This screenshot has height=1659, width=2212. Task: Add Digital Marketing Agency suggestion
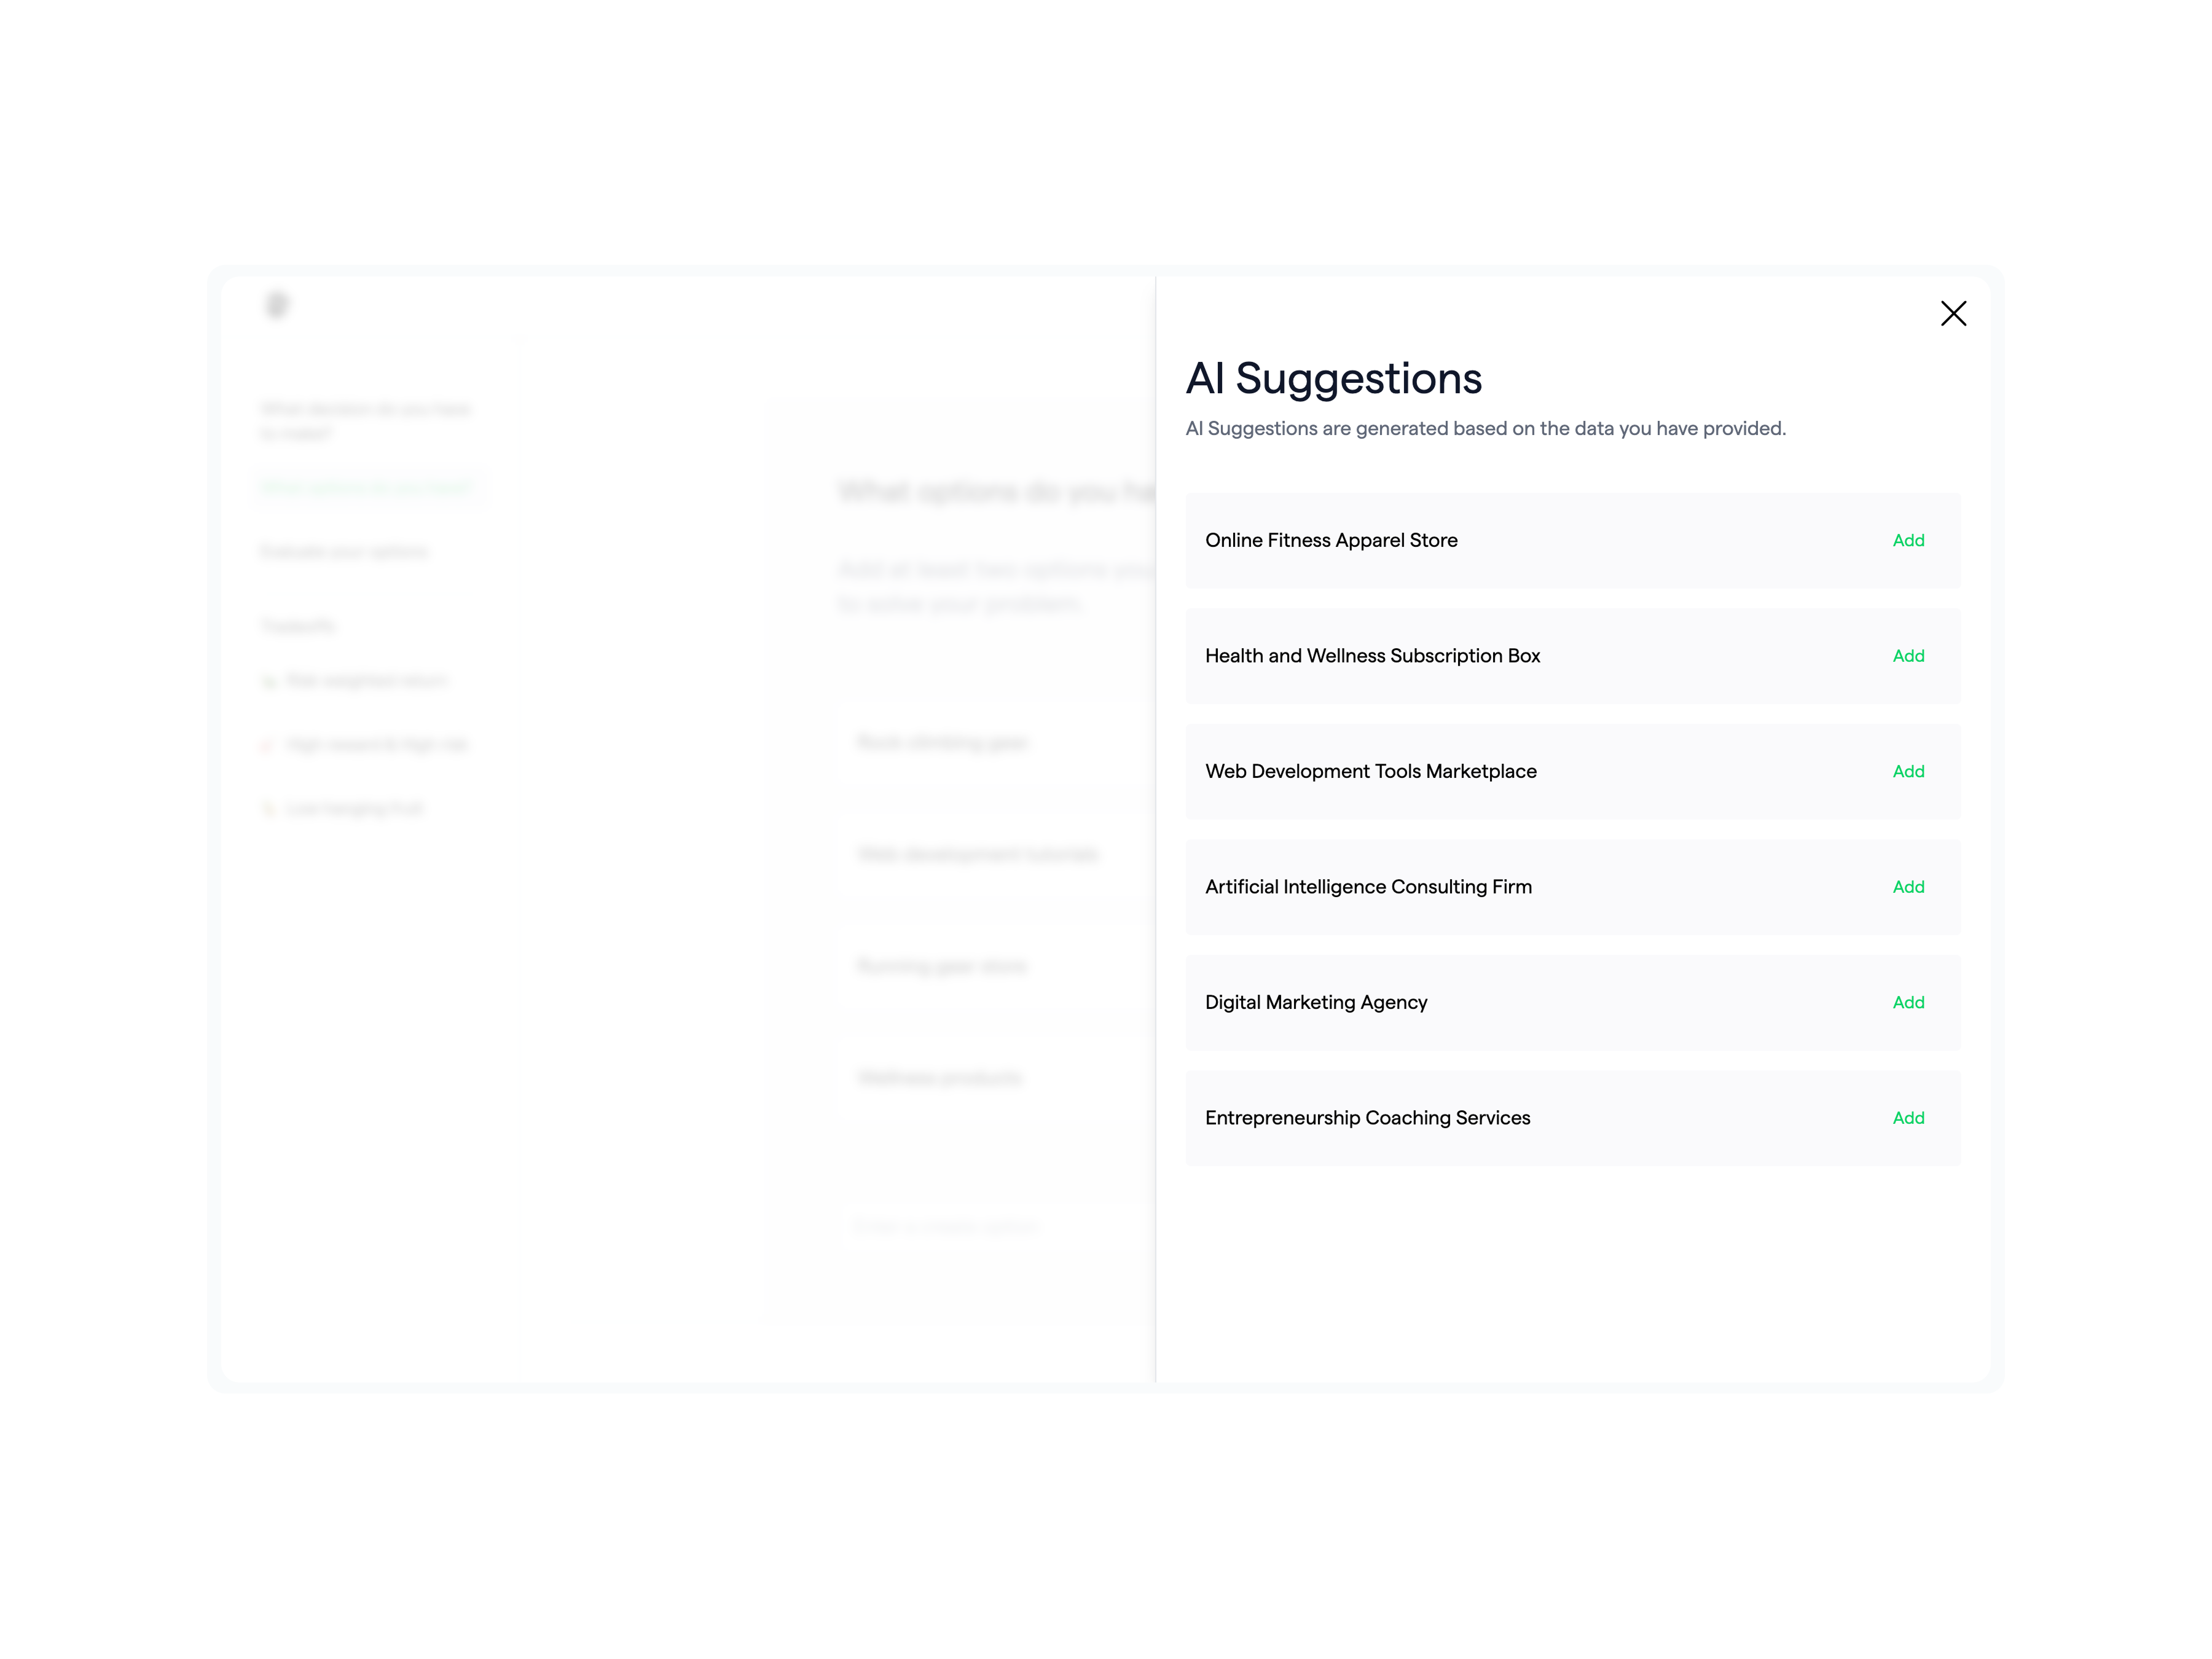coord(1908,1002)
